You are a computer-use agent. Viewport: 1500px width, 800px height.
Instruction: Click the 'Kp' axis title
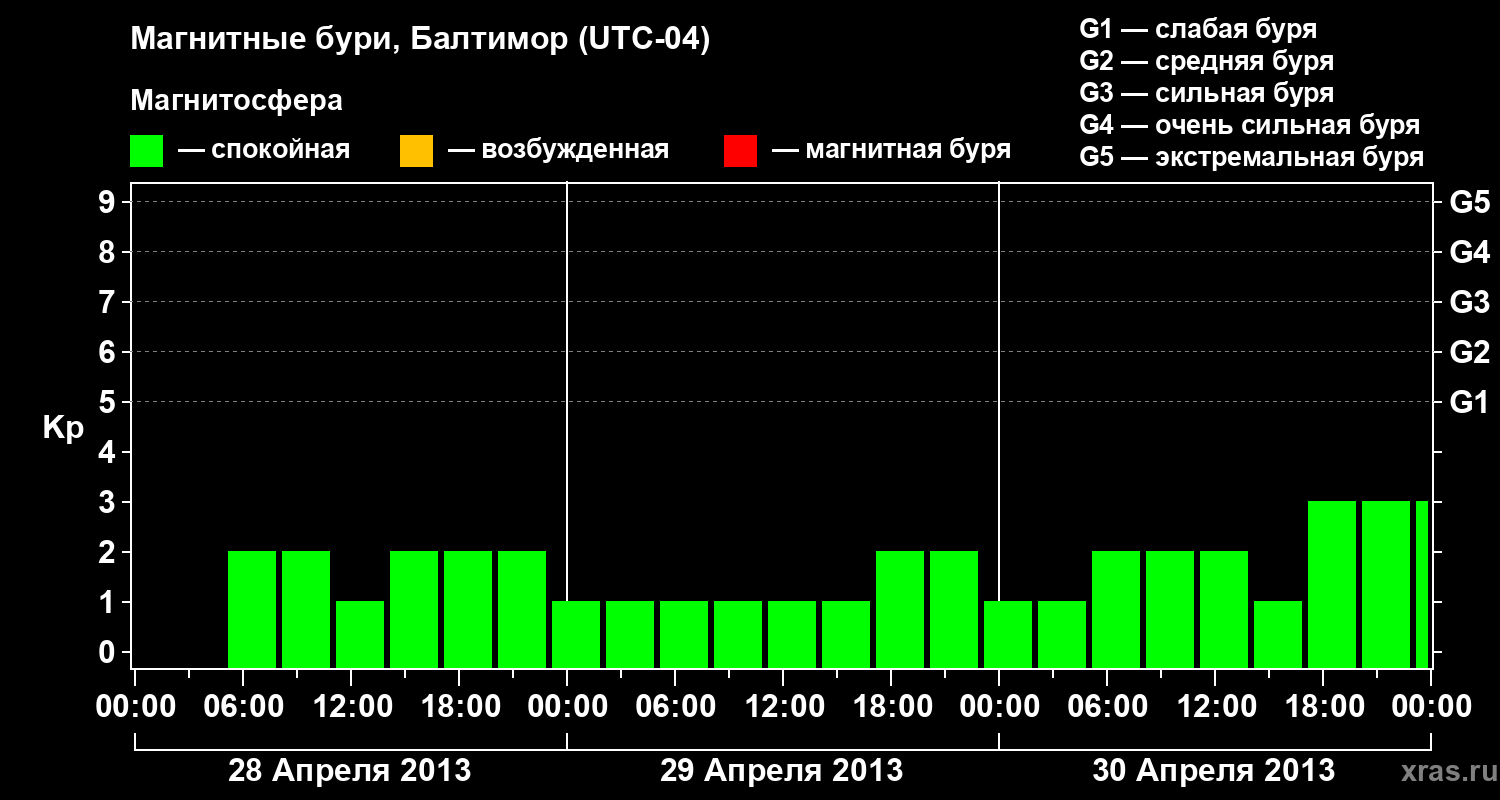click(x=64, y=428)
